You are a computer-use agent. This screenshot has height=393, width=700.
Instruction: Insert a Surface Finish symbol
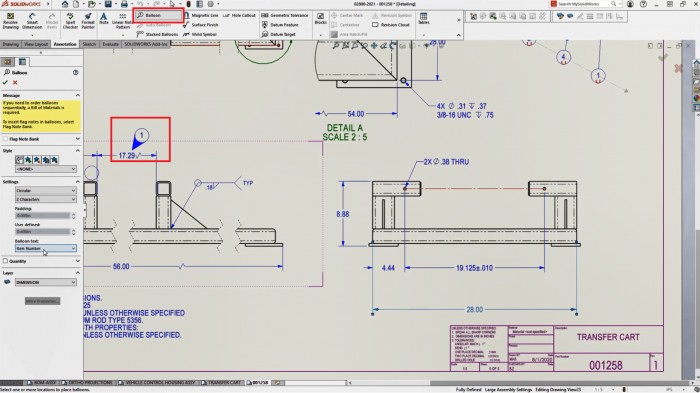201,25
